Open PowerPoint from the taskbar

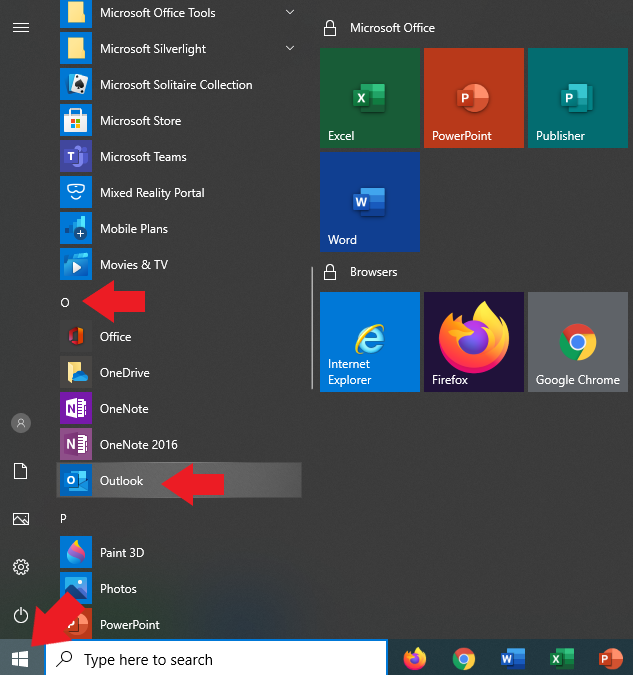611,659
